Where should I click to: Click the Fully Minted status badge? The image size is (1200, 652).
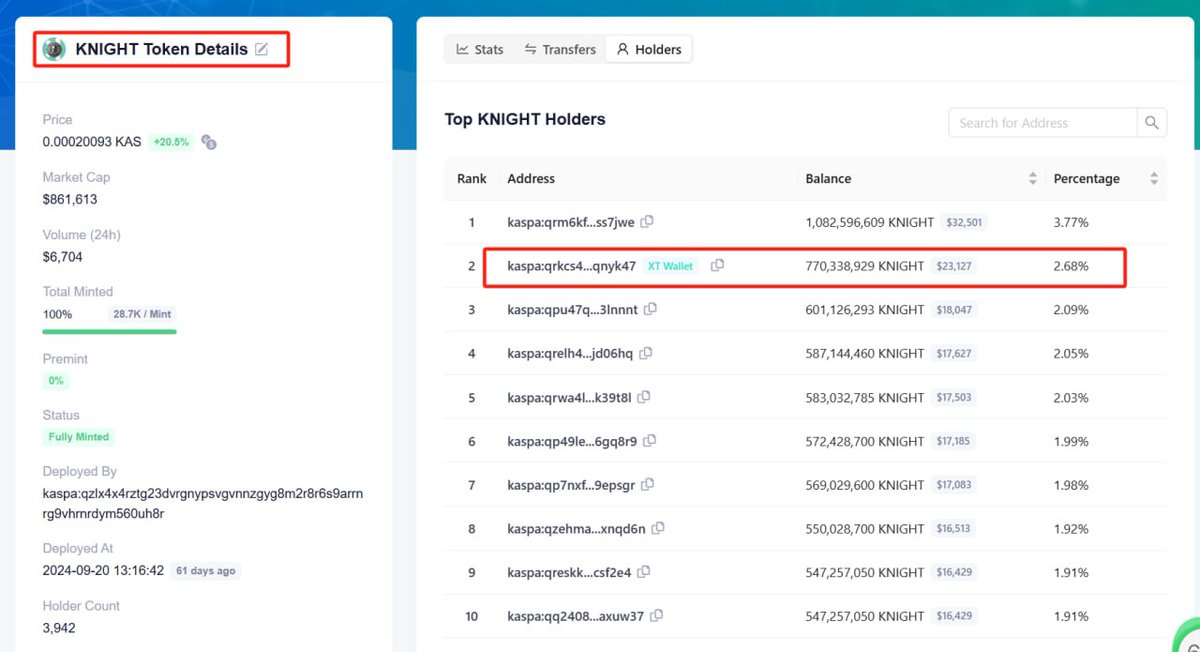79,437
